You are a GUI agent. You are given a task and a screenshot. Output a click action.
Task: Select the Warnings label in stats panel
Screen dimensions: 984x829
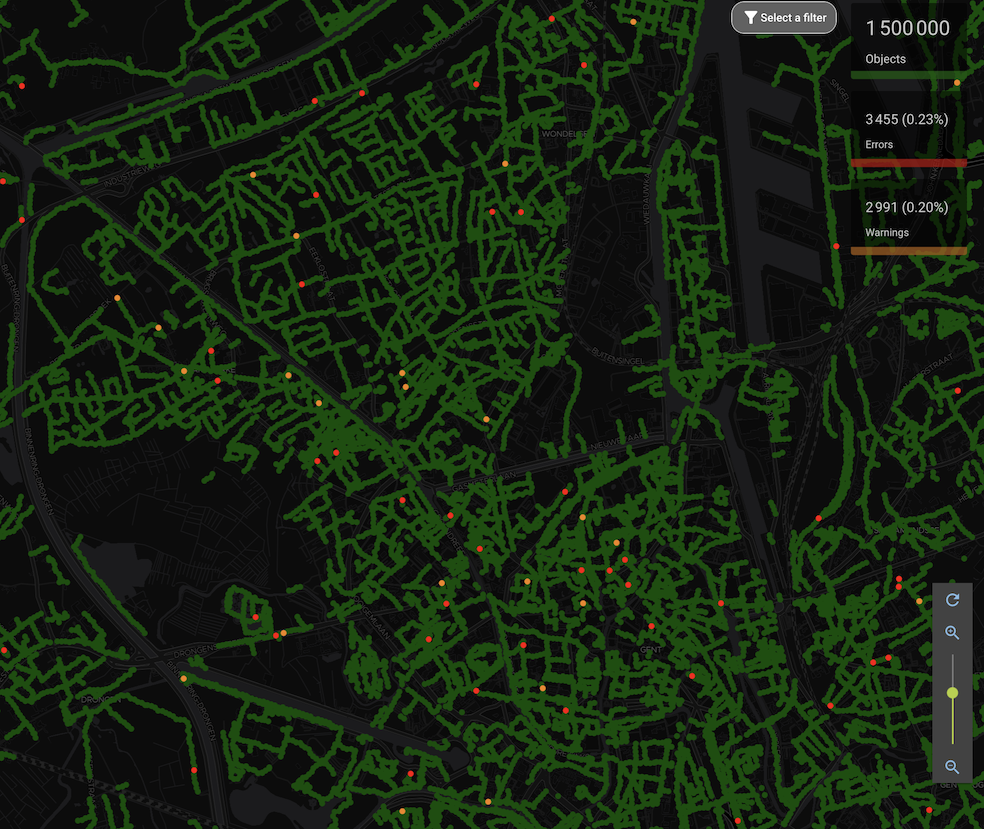(886, 233)
